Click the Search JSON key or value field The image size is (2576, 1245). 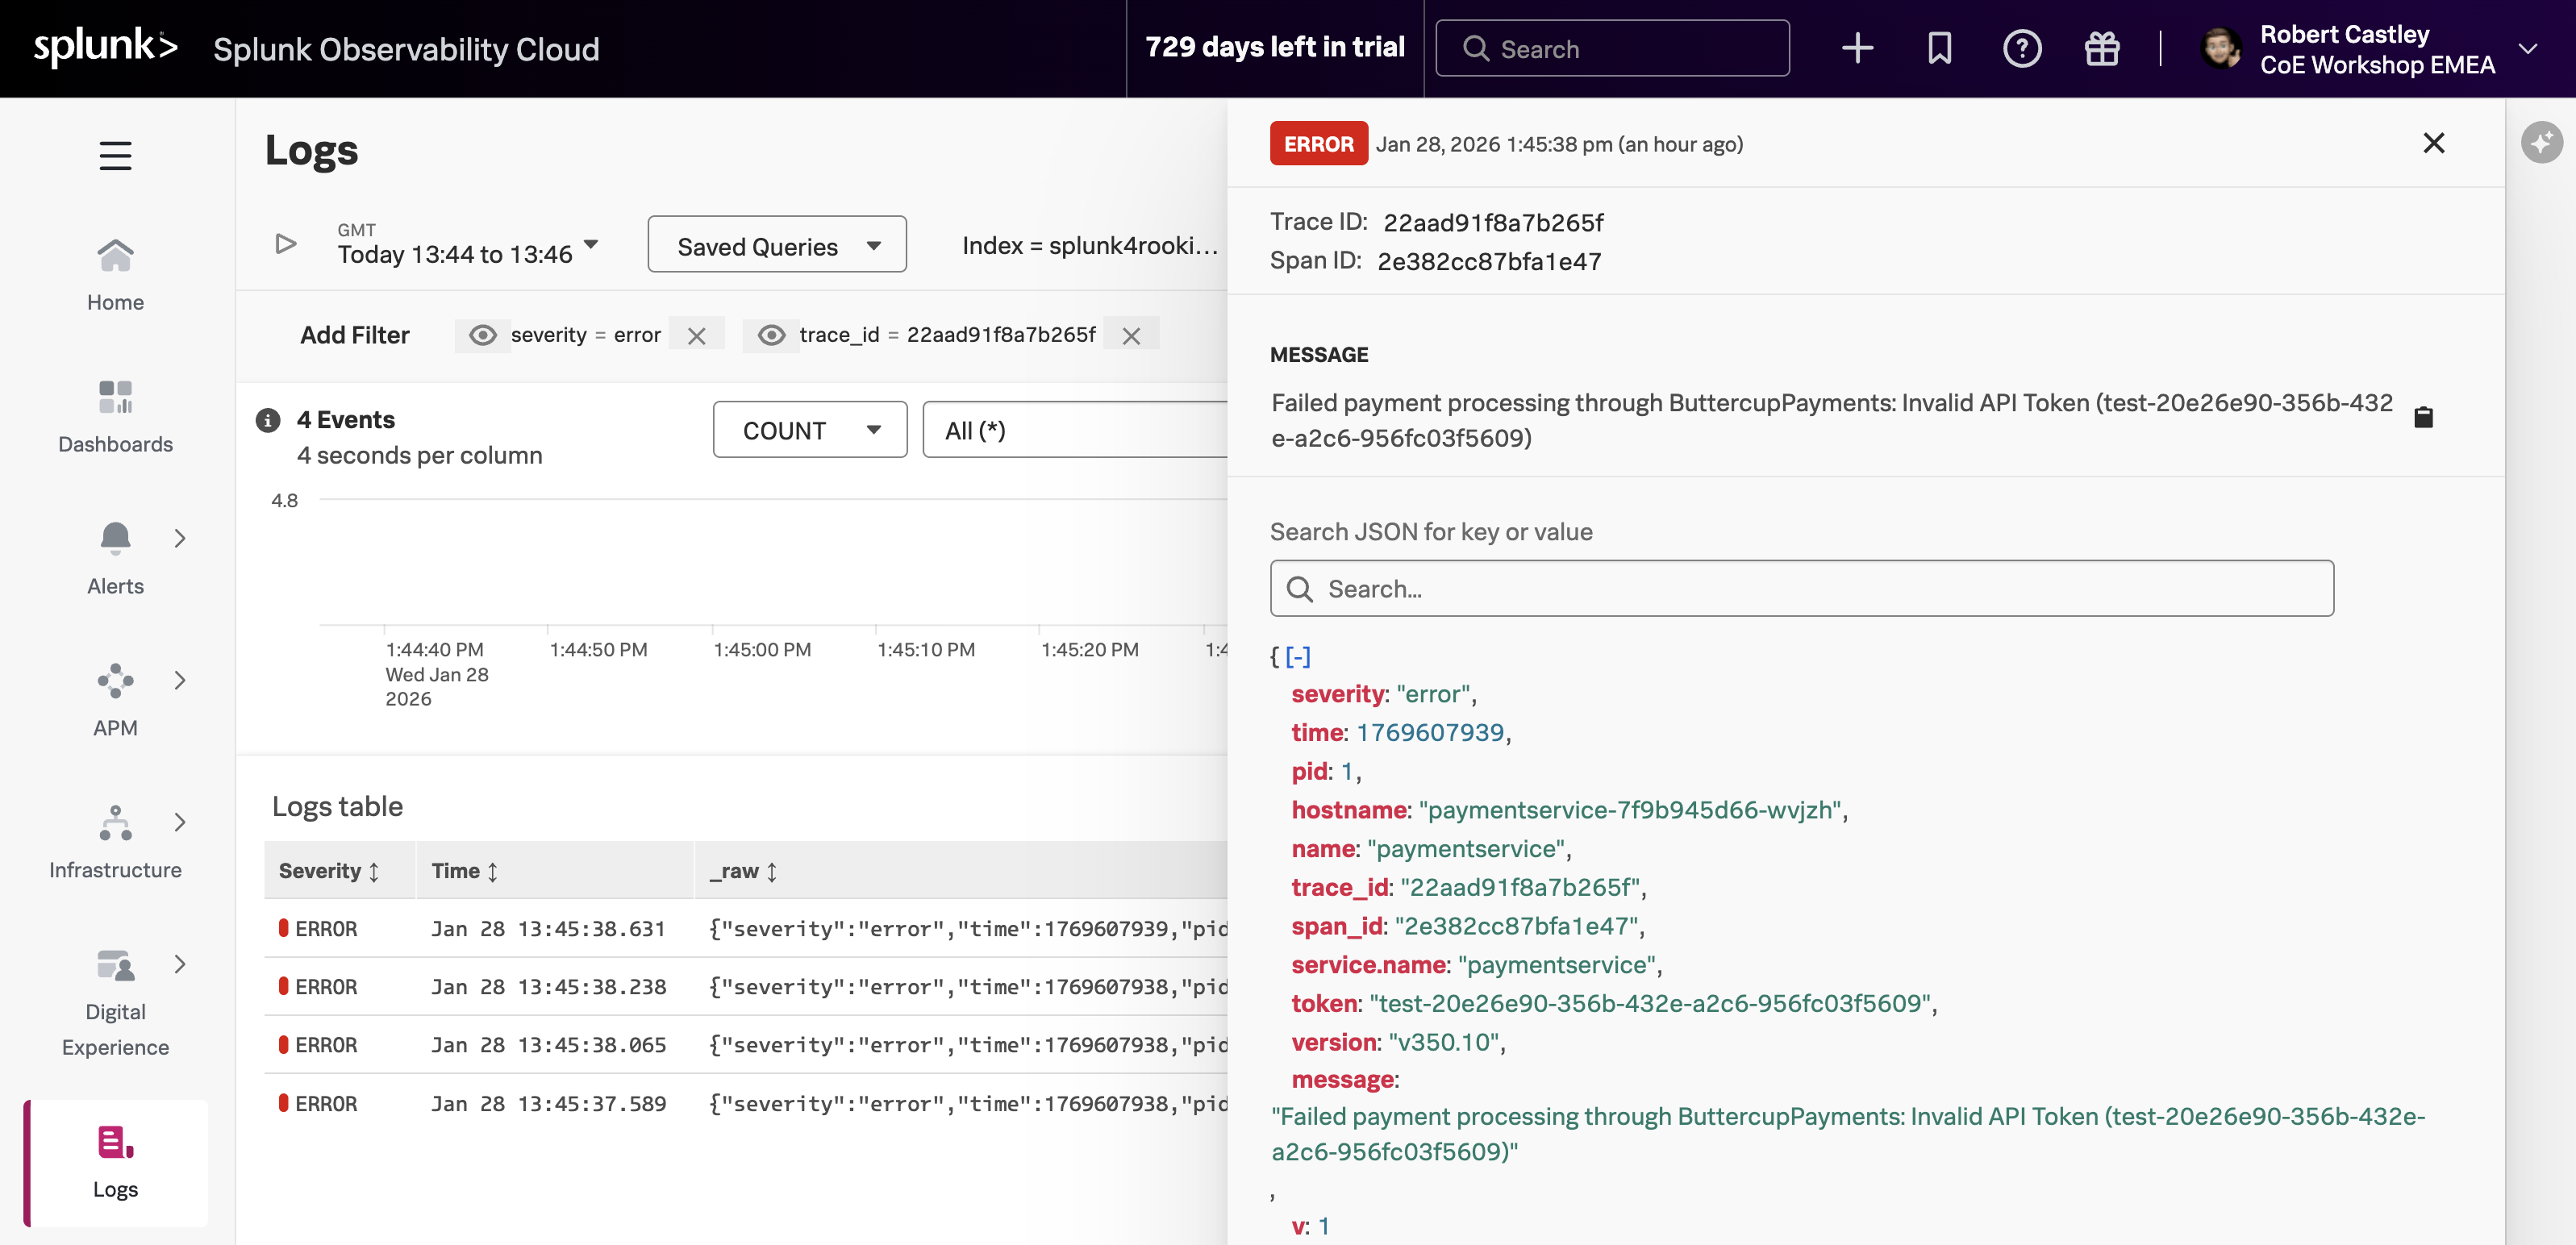[x=1801, y=589]
